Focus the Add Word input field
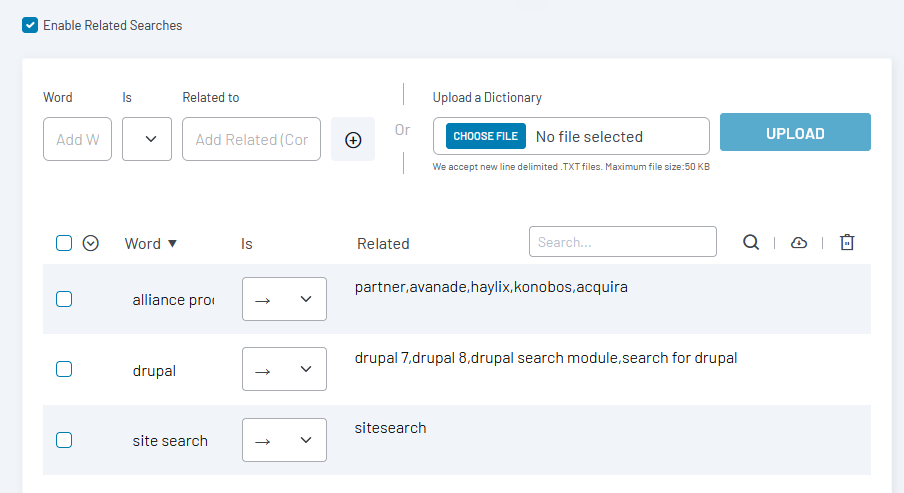Screen dimensions: 904x493 point(77,139)
